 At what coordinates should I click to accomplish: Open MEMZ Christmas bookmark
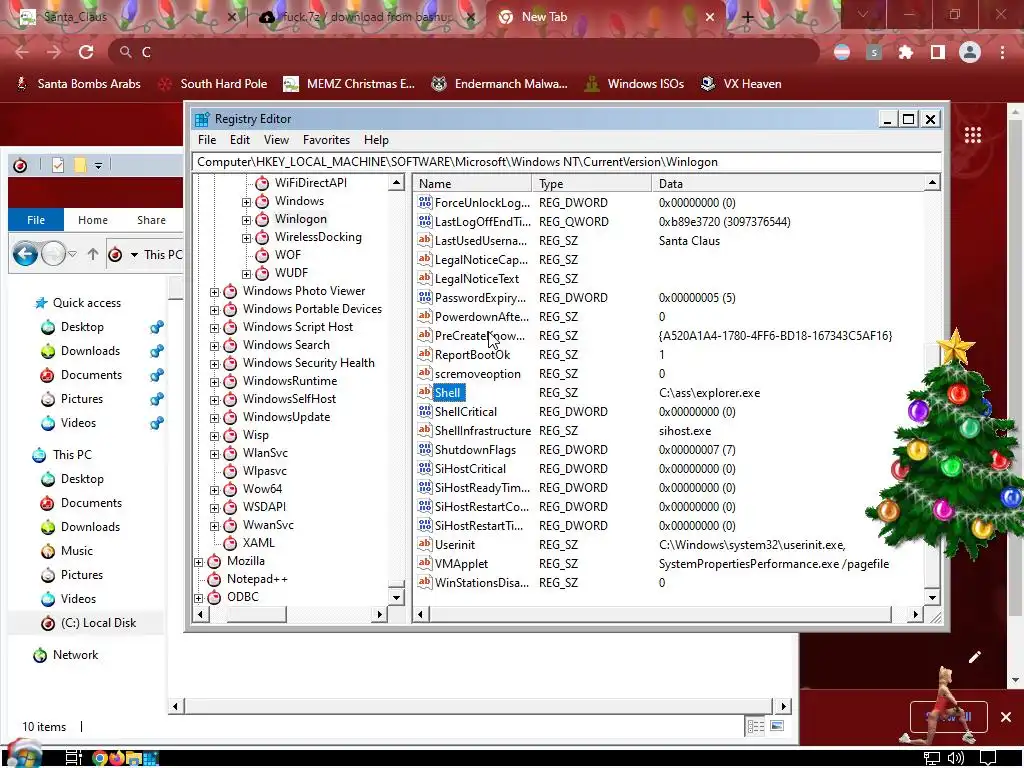coord(349,84)
